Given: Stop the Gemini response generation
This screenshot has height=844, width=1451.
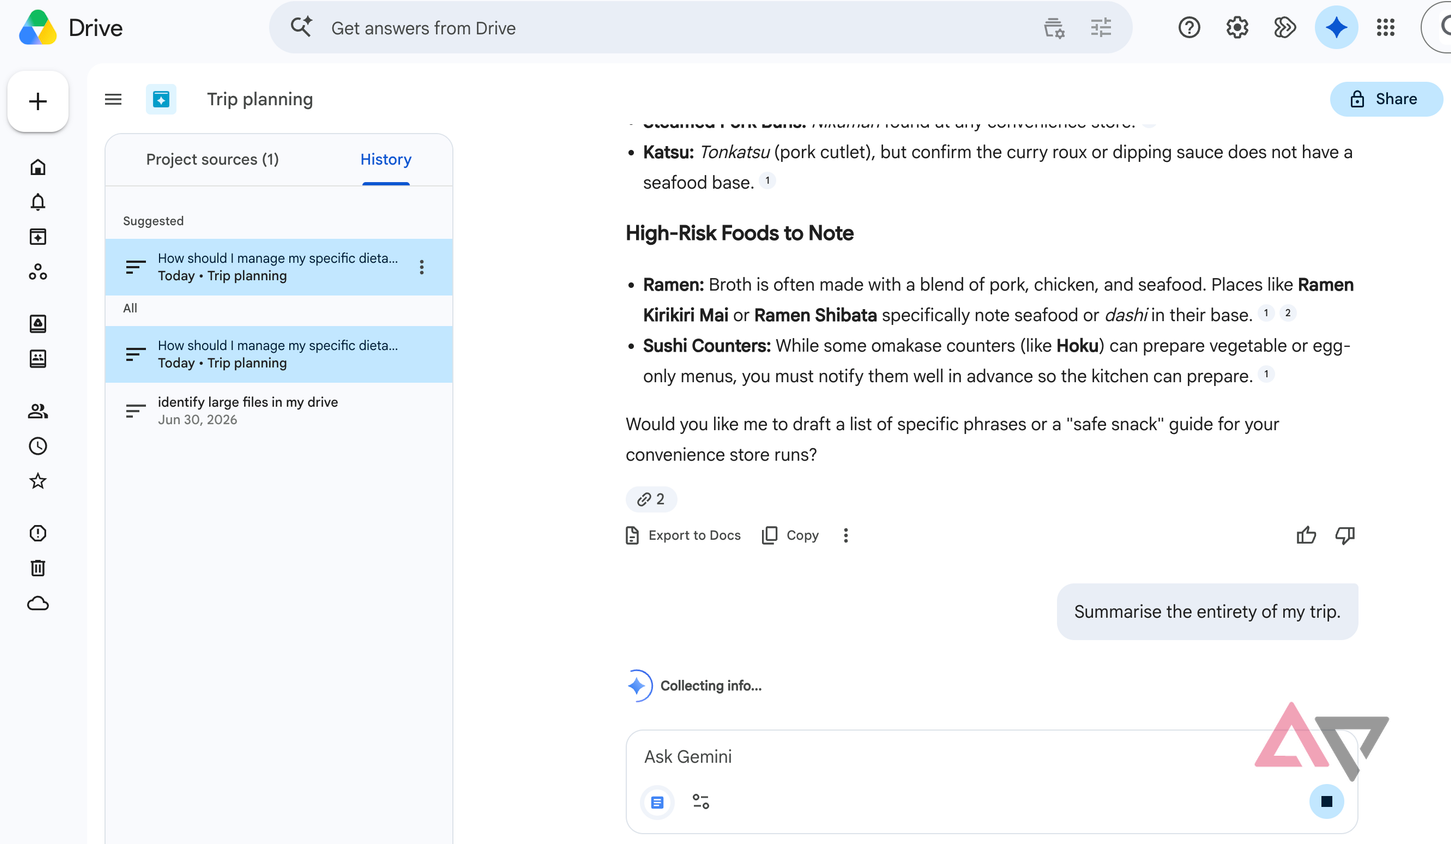Looking at the screenshot, I should [1327, 802].
